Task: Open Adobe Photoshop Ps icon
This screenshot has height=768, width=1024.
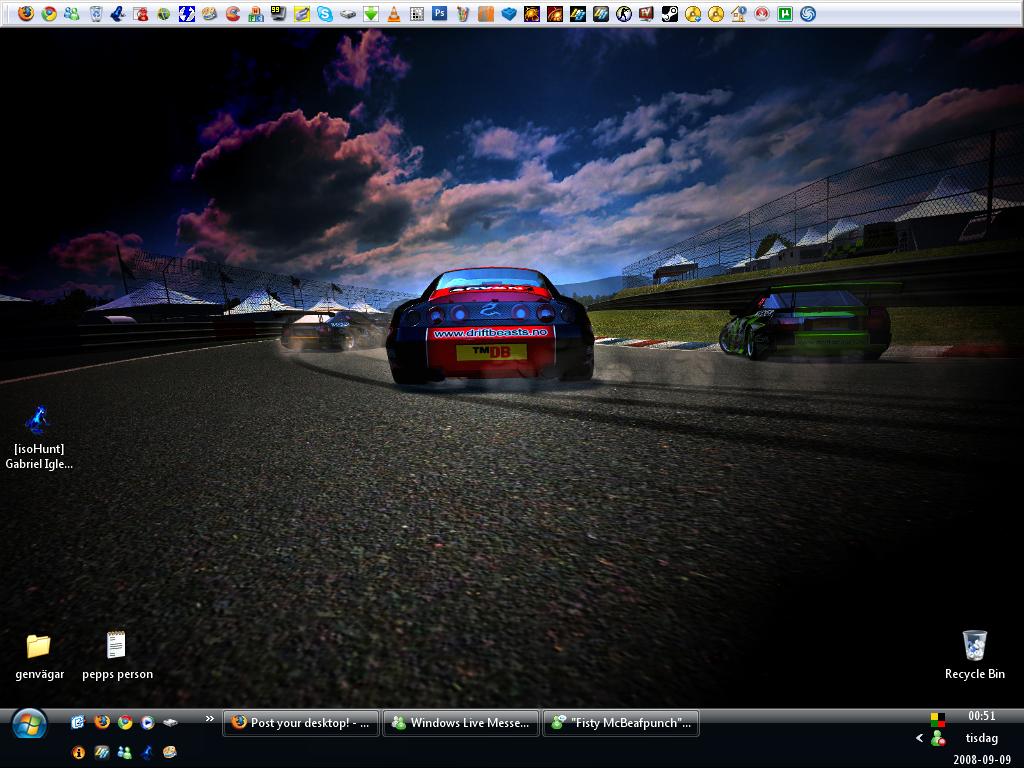Action: click(440, 13)
